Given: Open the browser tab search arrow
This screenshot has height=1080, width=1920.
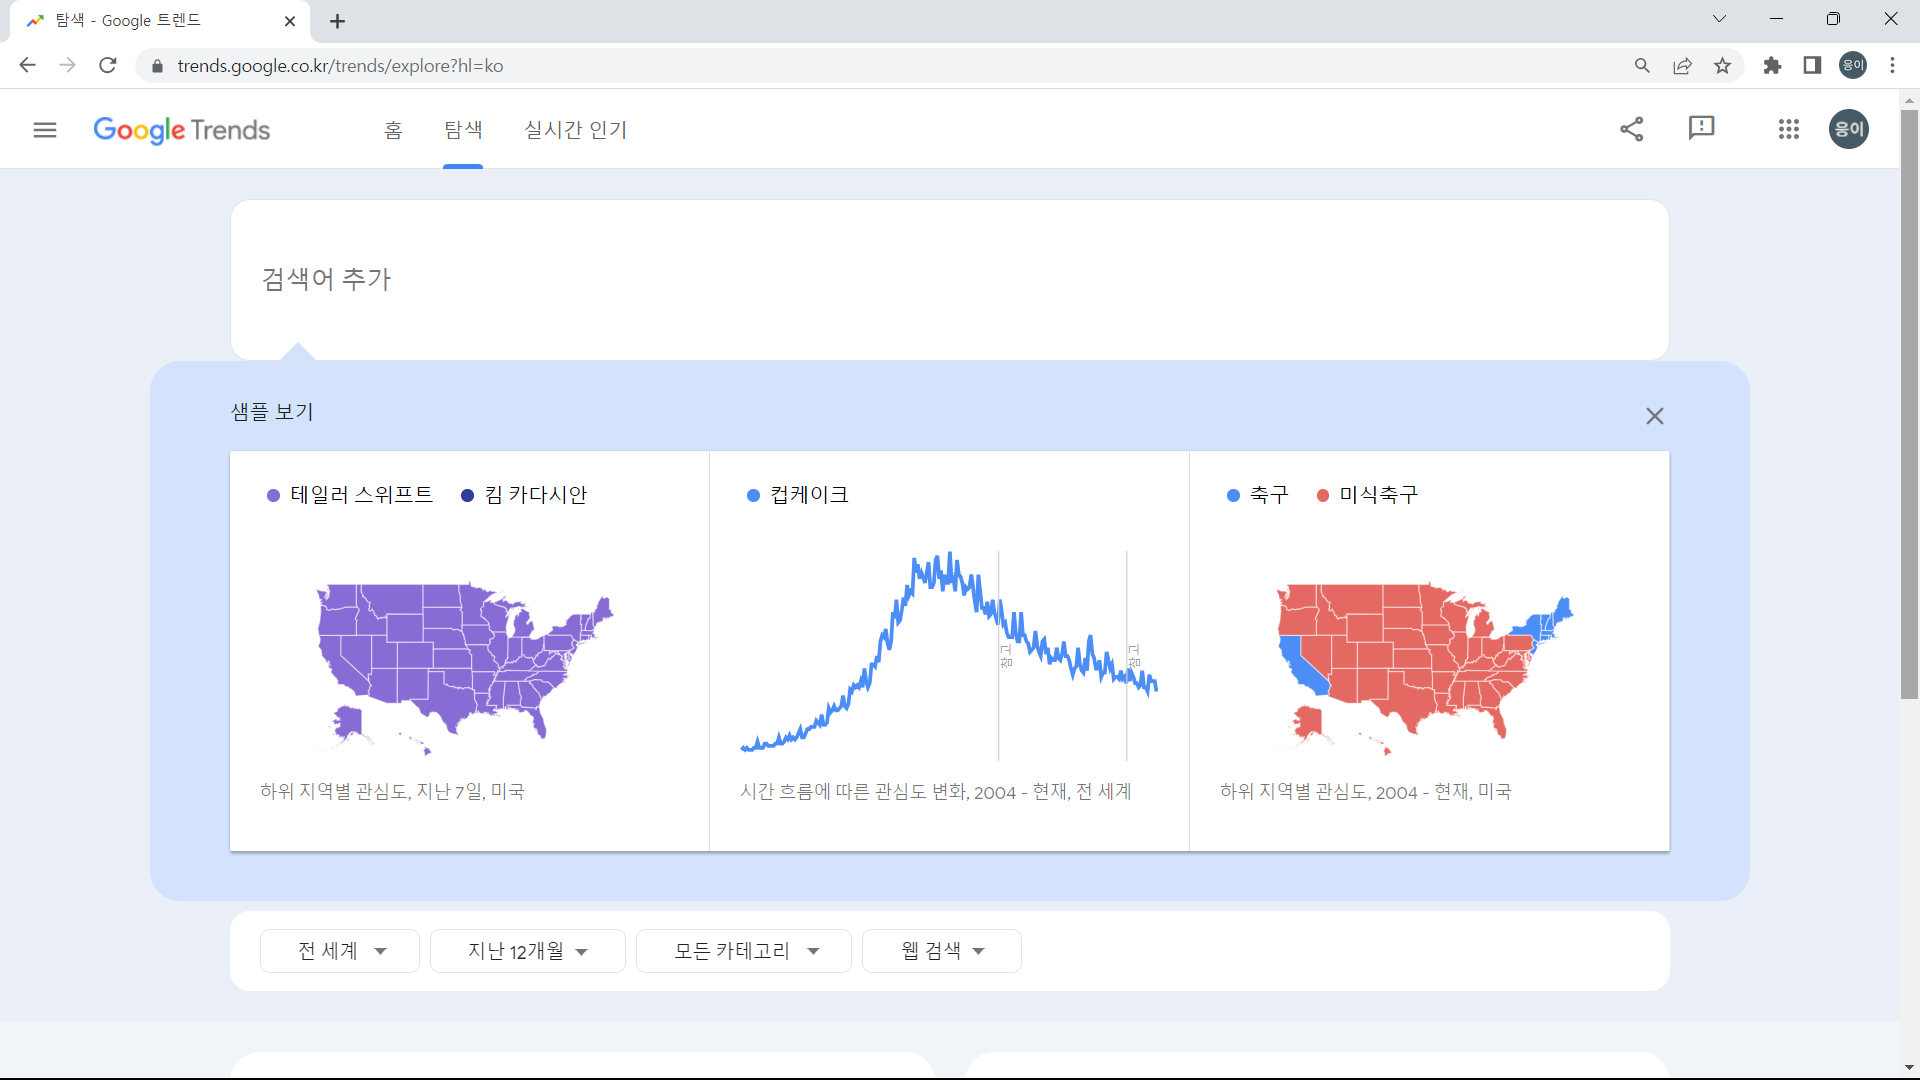Looking at the screenshot, I should point(1720,18).
